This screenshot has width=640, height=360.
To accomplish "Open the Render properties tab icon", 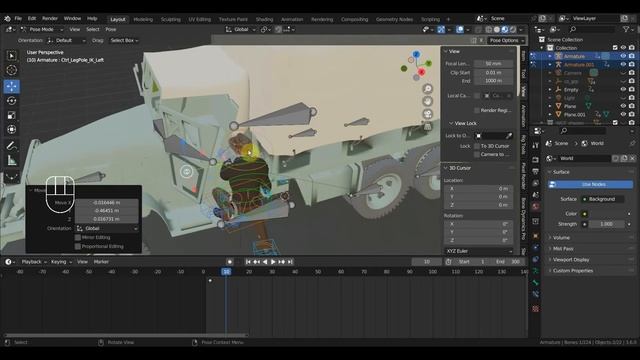I will (536, 160).
